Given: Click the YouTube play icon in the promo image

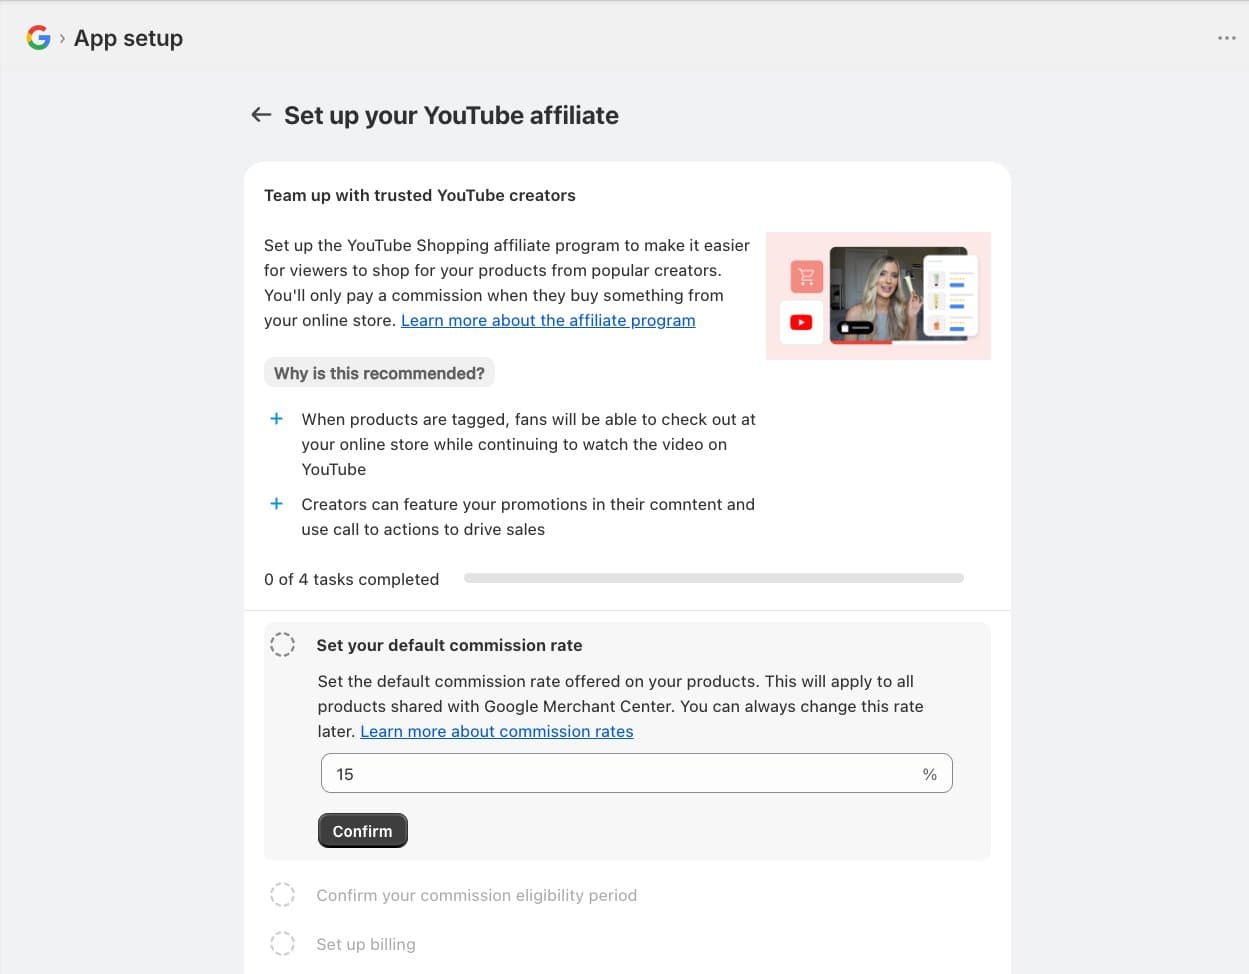Looking at the screenshot, I should pyautogui.click(x=800, y=322).
